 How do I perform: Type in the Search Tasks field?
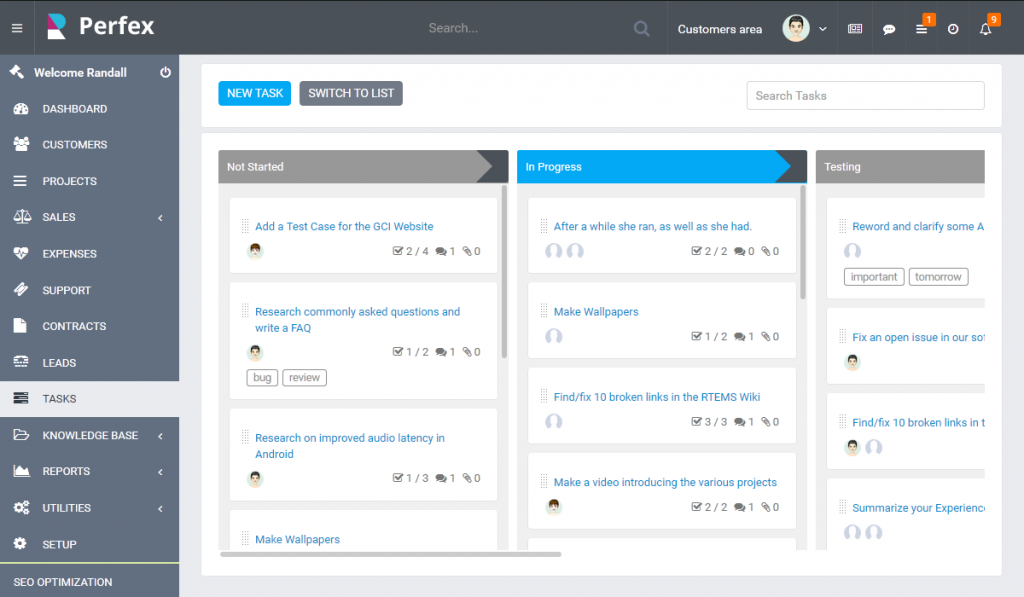[x=864, y=95]
